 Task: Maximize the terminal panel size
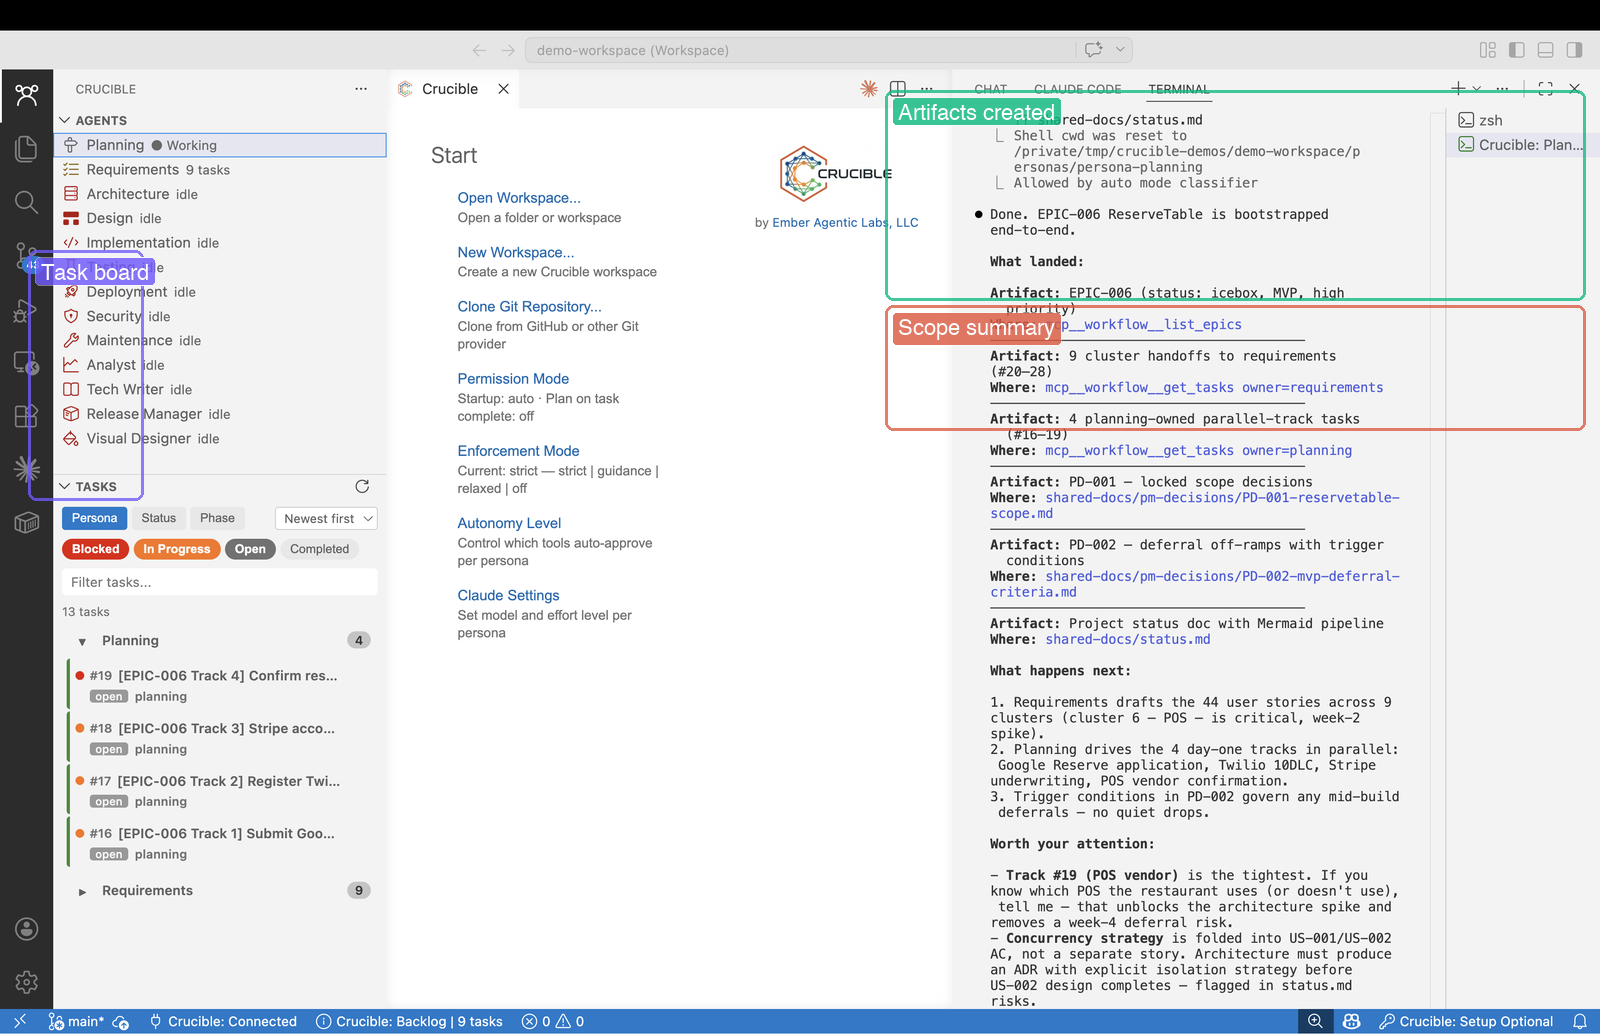click(1545, 89)
